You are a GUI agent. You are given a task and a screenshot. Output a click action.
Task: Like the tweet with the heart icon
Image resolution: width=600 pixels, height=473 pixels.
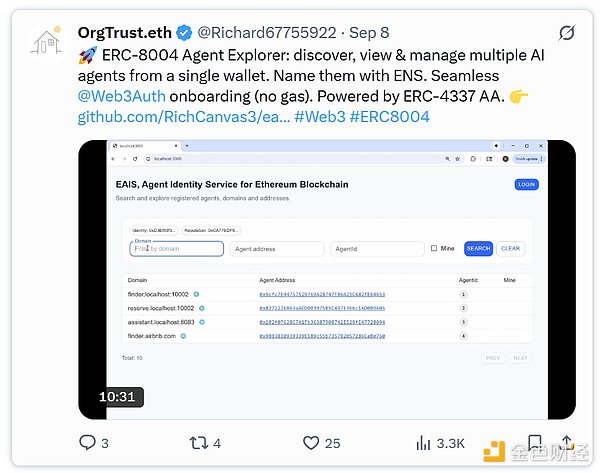310,442
